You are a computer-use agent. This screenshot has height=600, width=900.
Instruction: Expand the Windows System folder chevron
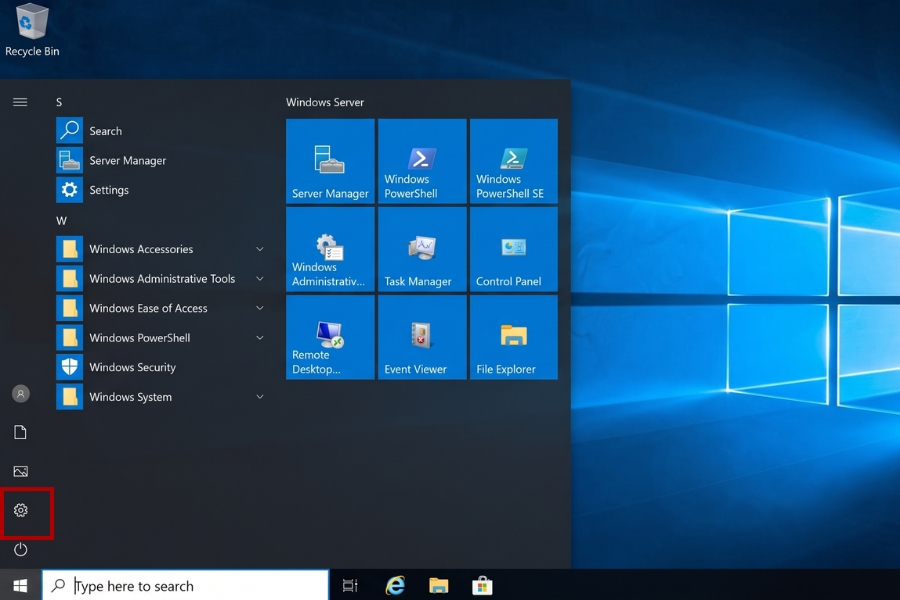click(259, 397)
